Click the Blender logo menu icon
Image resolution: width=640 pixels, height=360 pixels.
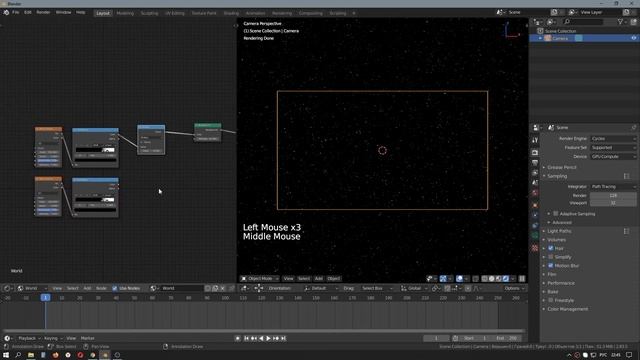click(6, 13)
